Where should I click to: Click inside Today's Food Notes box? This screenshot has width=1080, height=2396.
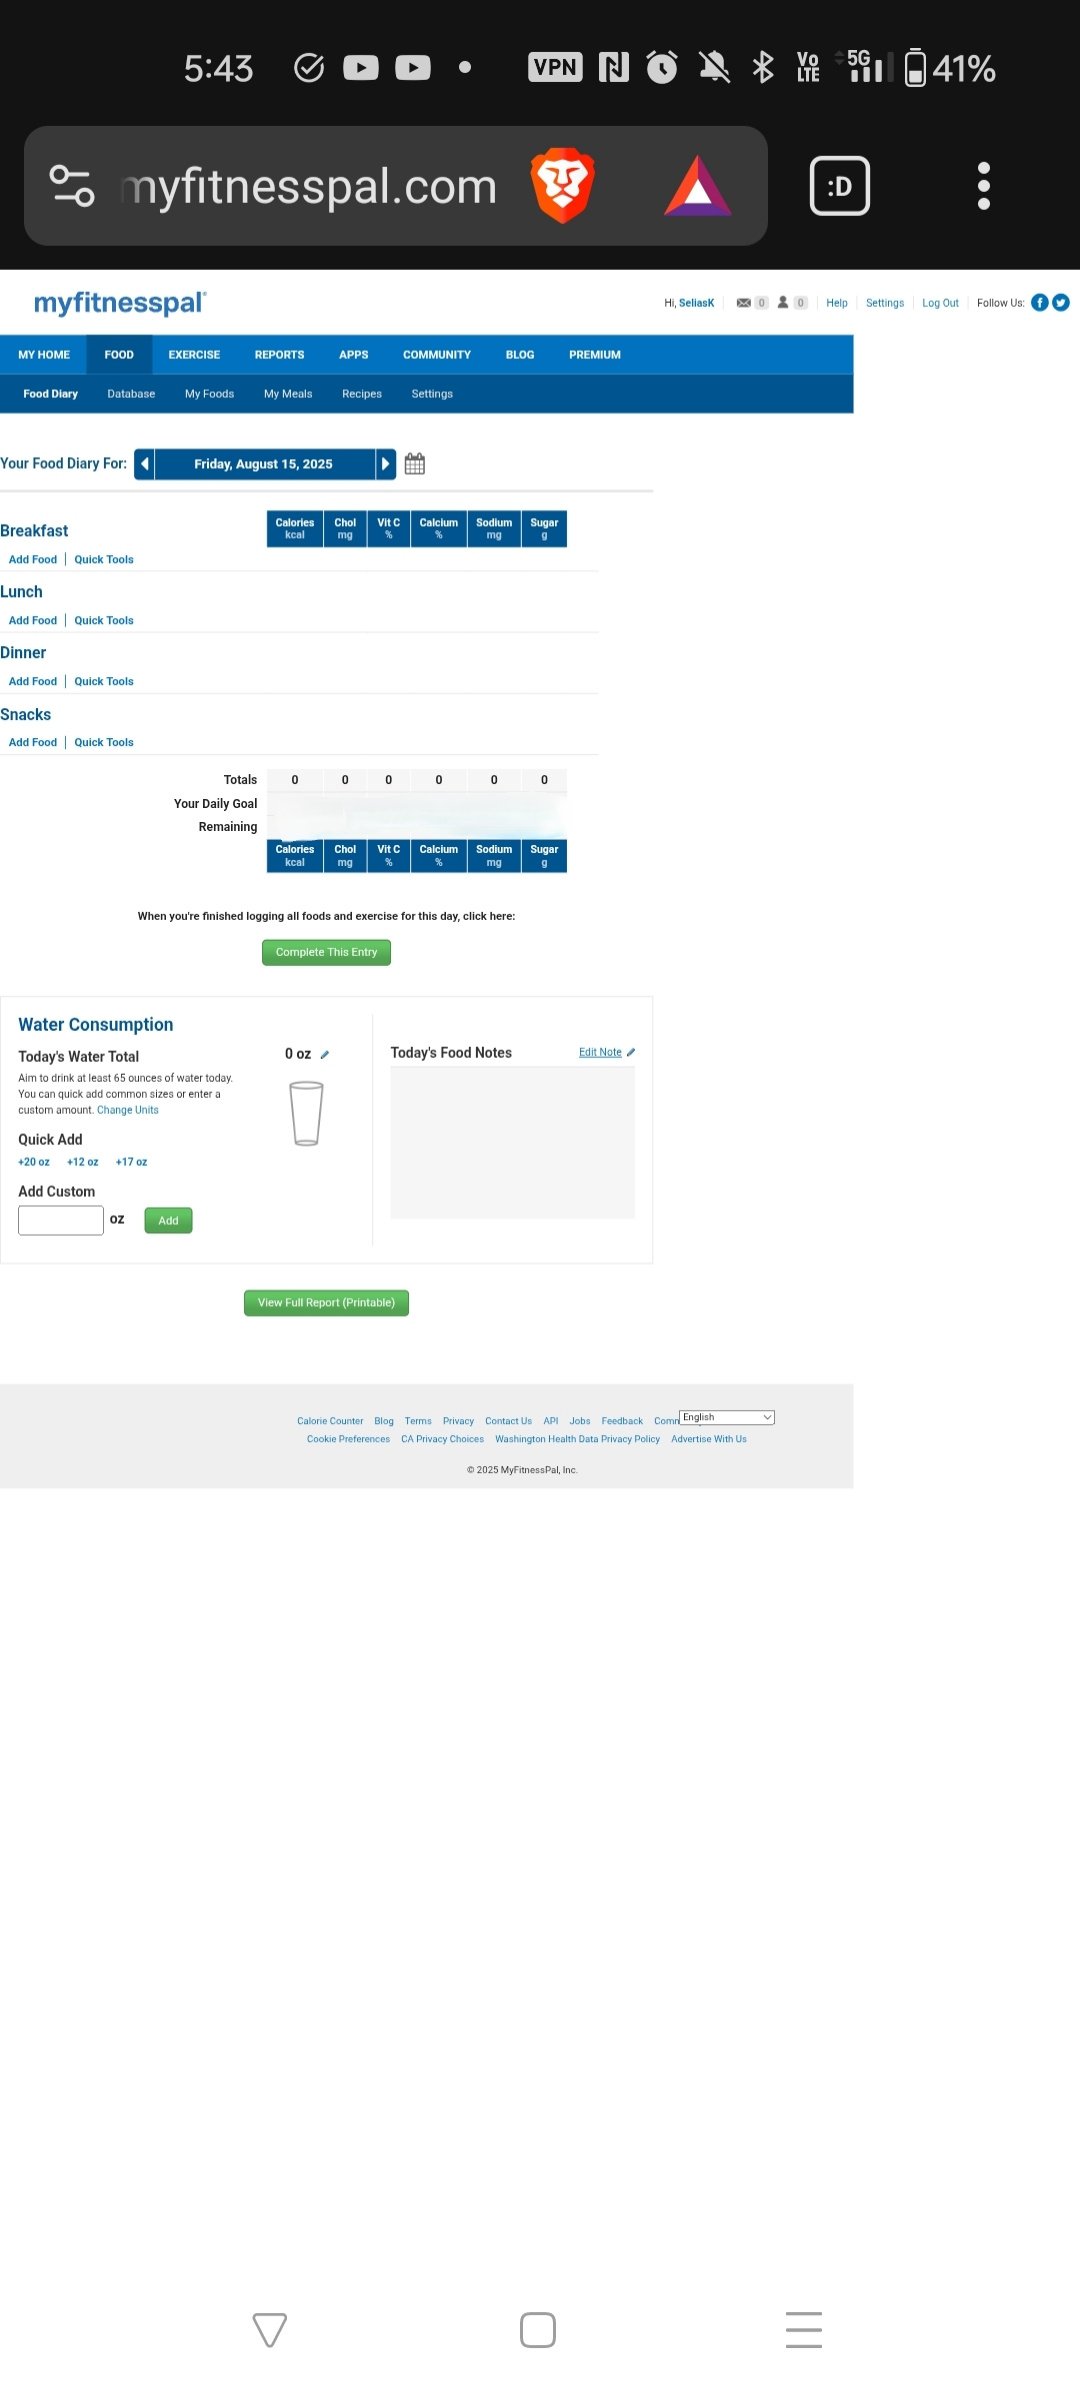click(x=512, y=1142)
